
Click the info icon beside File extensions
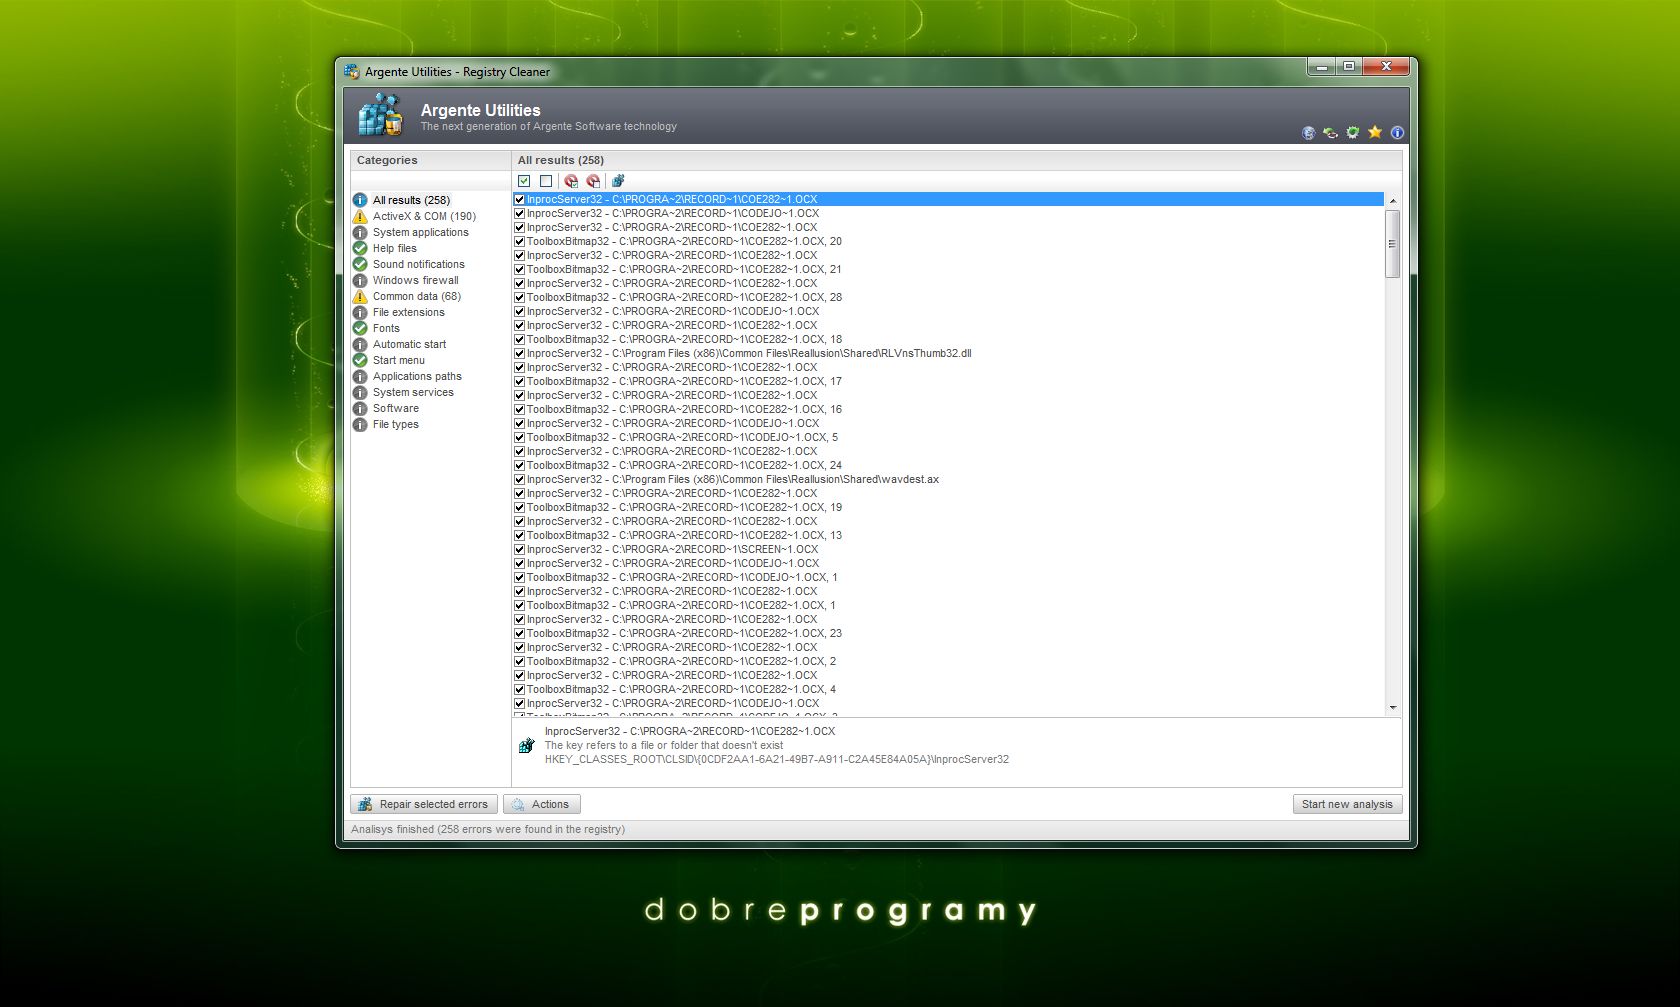360,312
